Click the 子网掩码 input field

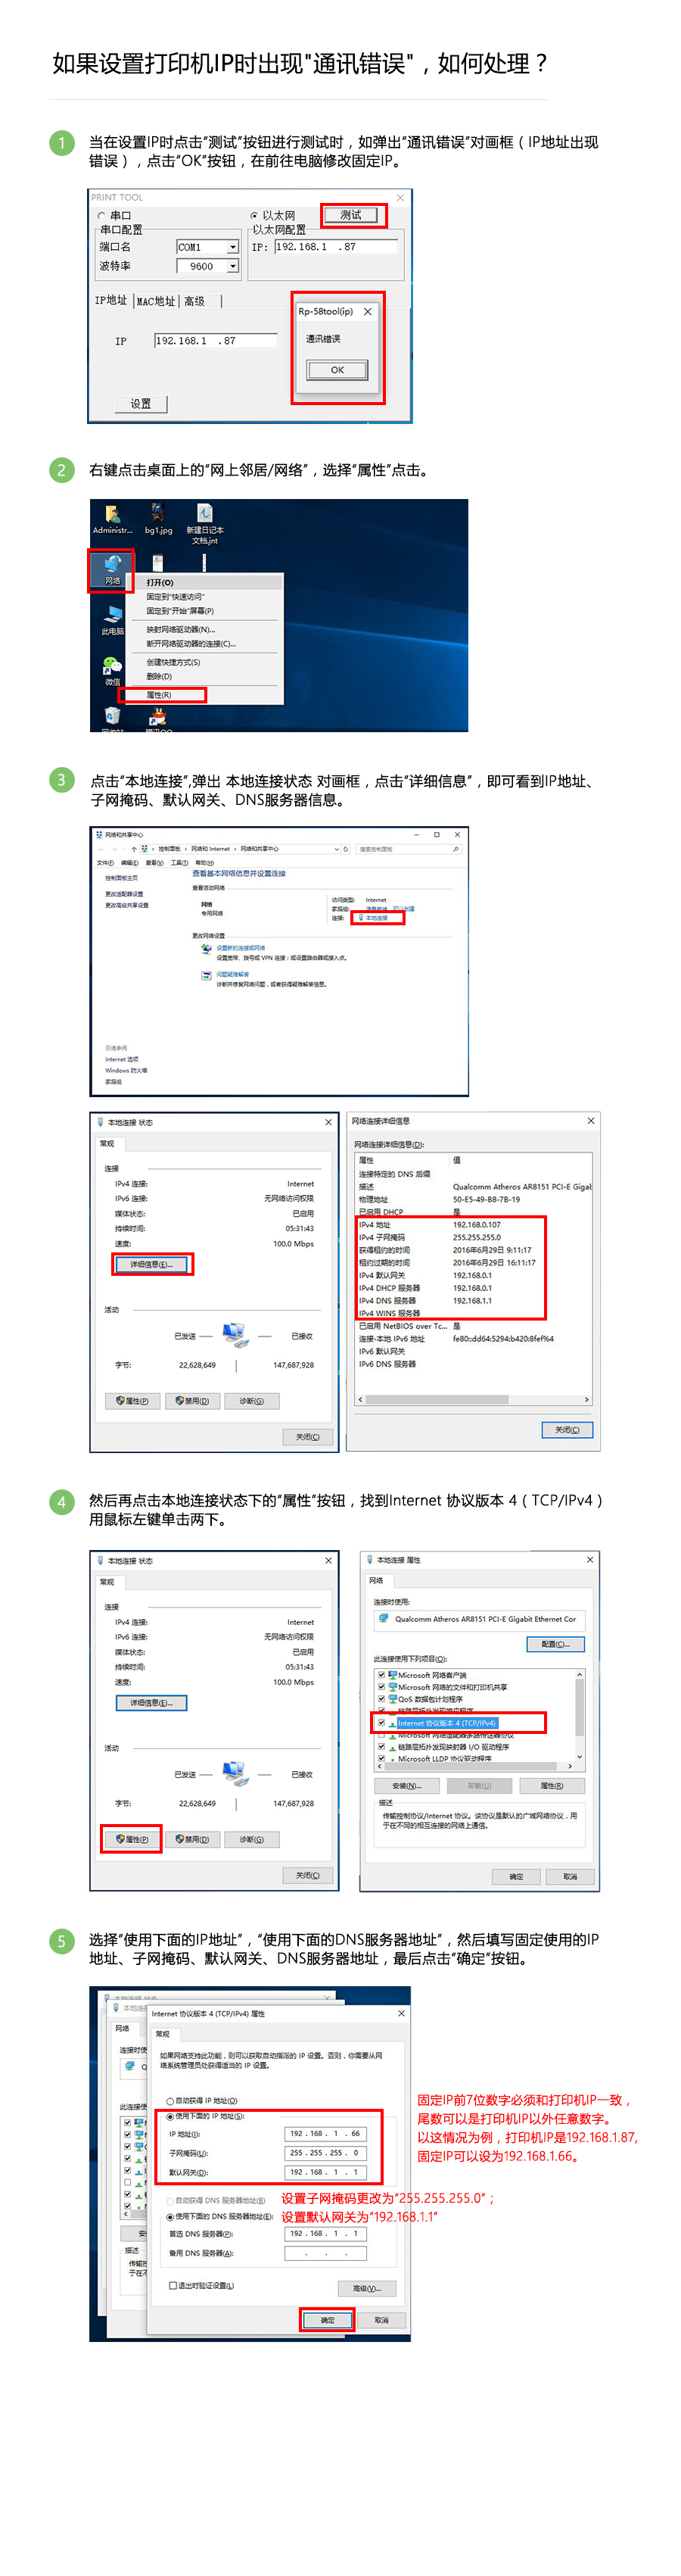tap(326, 2153)
